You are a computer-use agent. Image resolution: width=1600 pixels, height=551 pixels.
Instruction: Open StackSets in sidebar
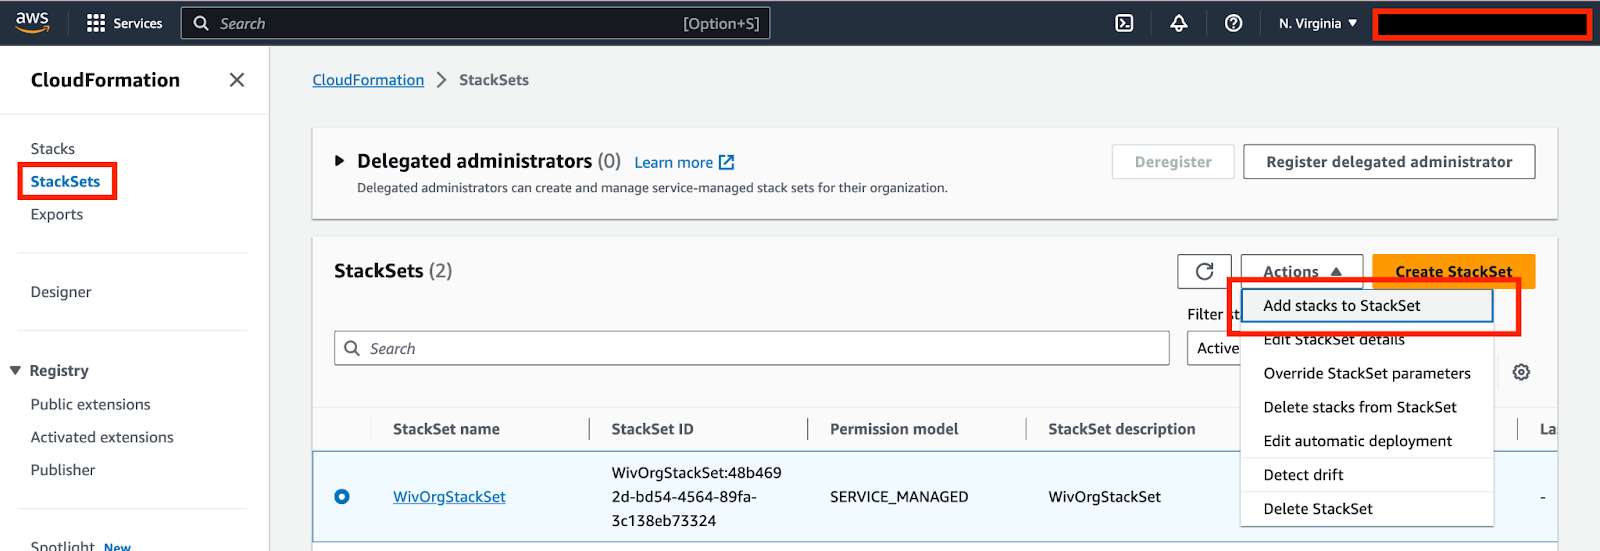tap(65, 181)
